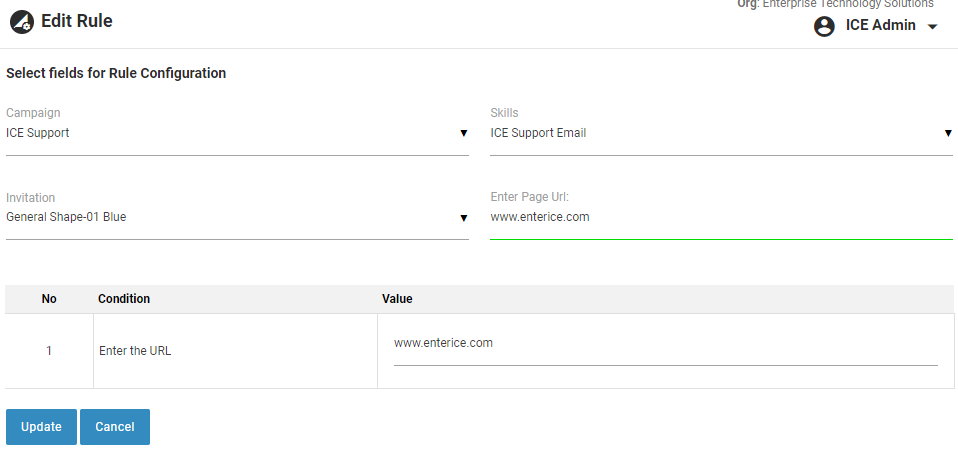Open the Invitation field showing General Shape-01 Blue
Screen dimensions: 958x458
click(230, 217)
